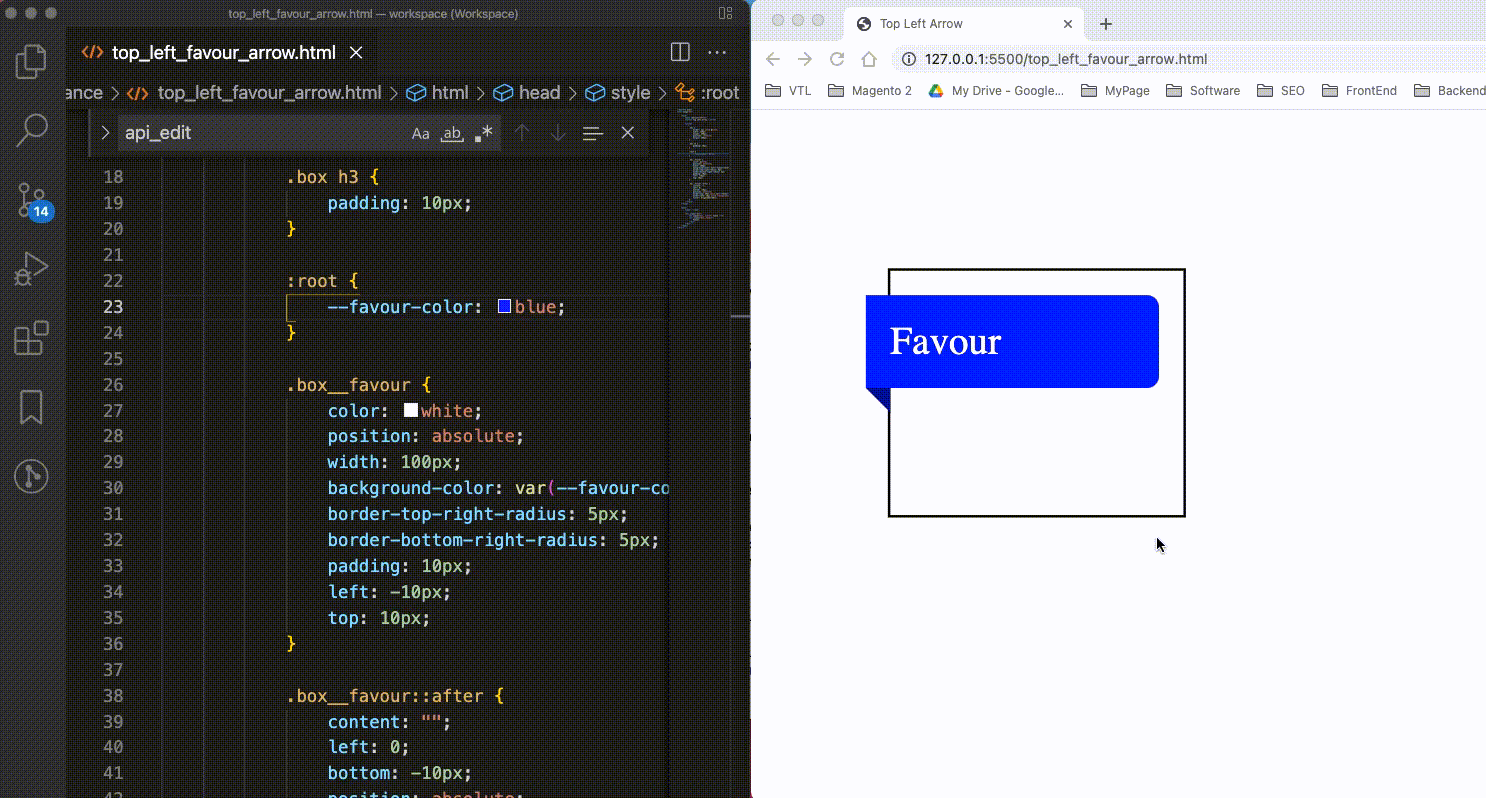Toggle Find in Selection in find widget
The height and width of the screenshot is (798, 1486).
(593, 133)
